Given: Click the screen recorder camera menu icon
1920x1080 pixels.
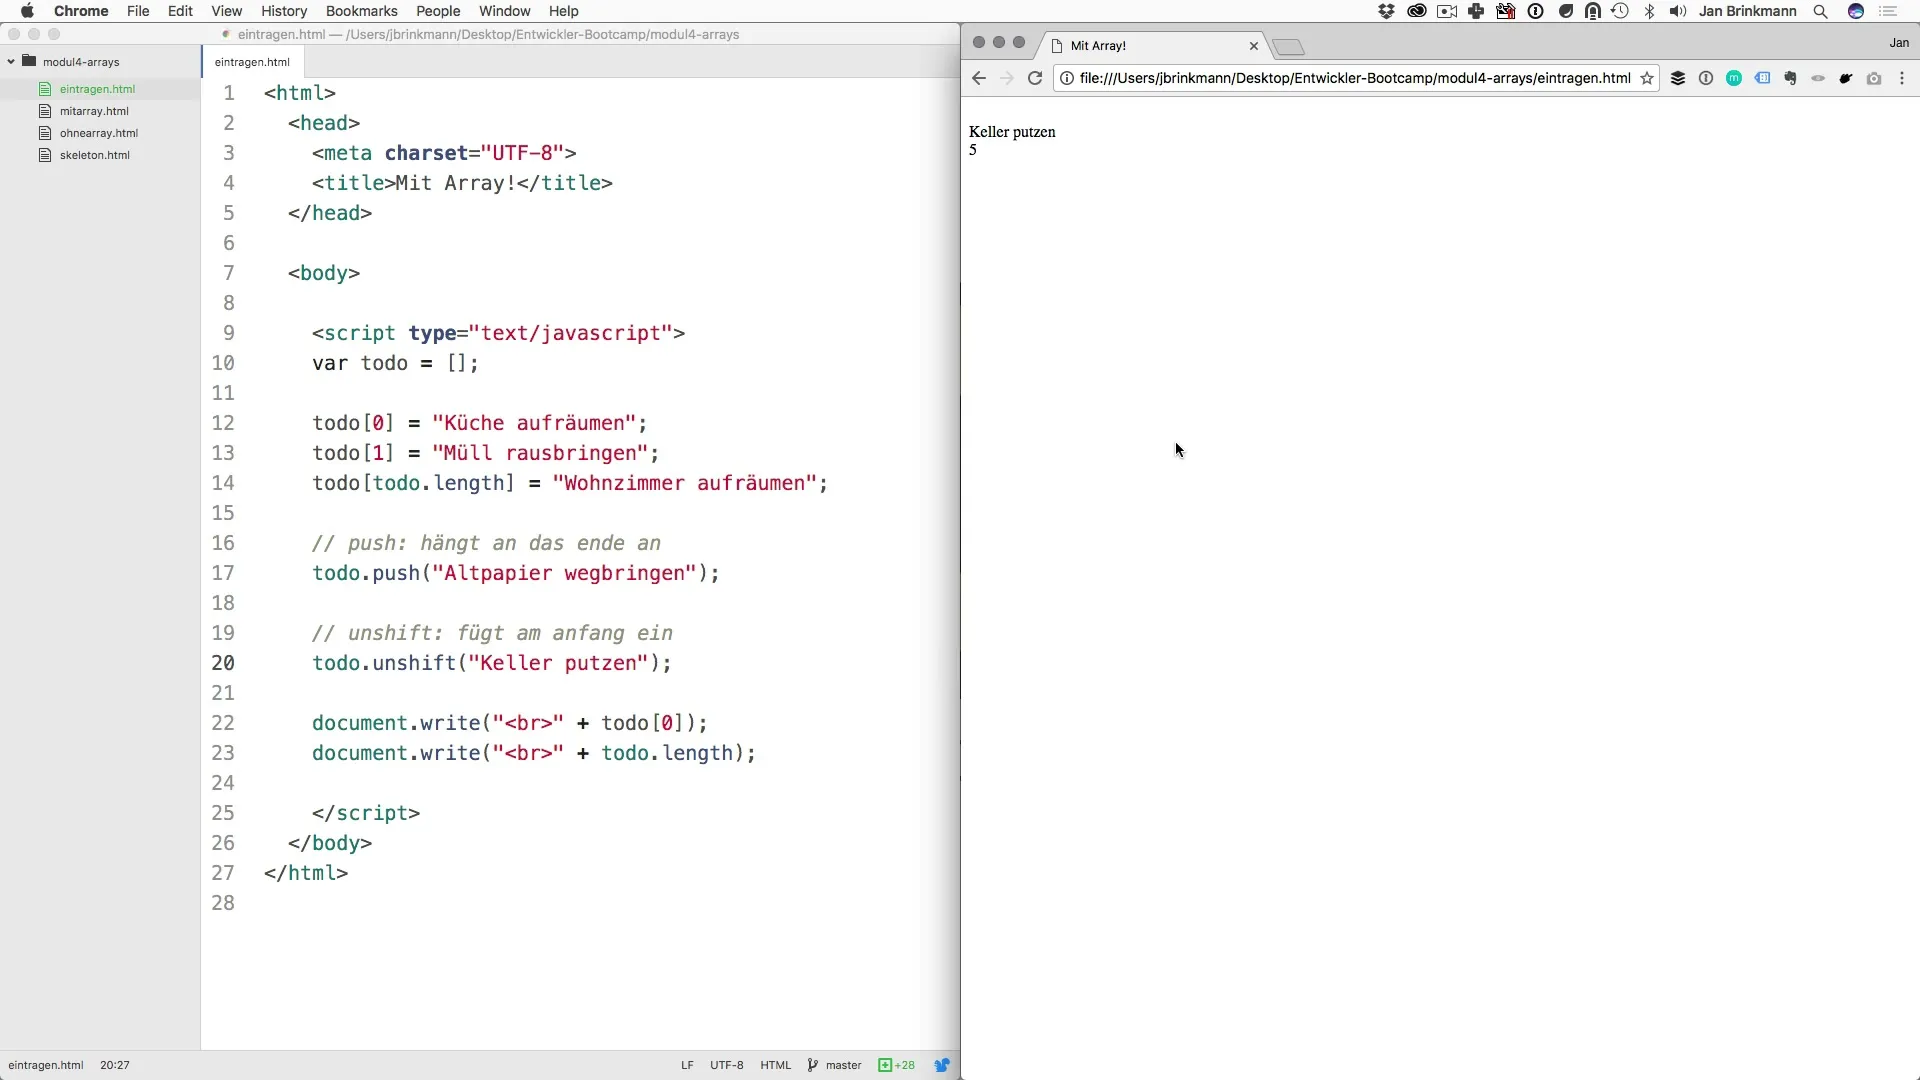Looking at the screenshot, I should 1447,11.
